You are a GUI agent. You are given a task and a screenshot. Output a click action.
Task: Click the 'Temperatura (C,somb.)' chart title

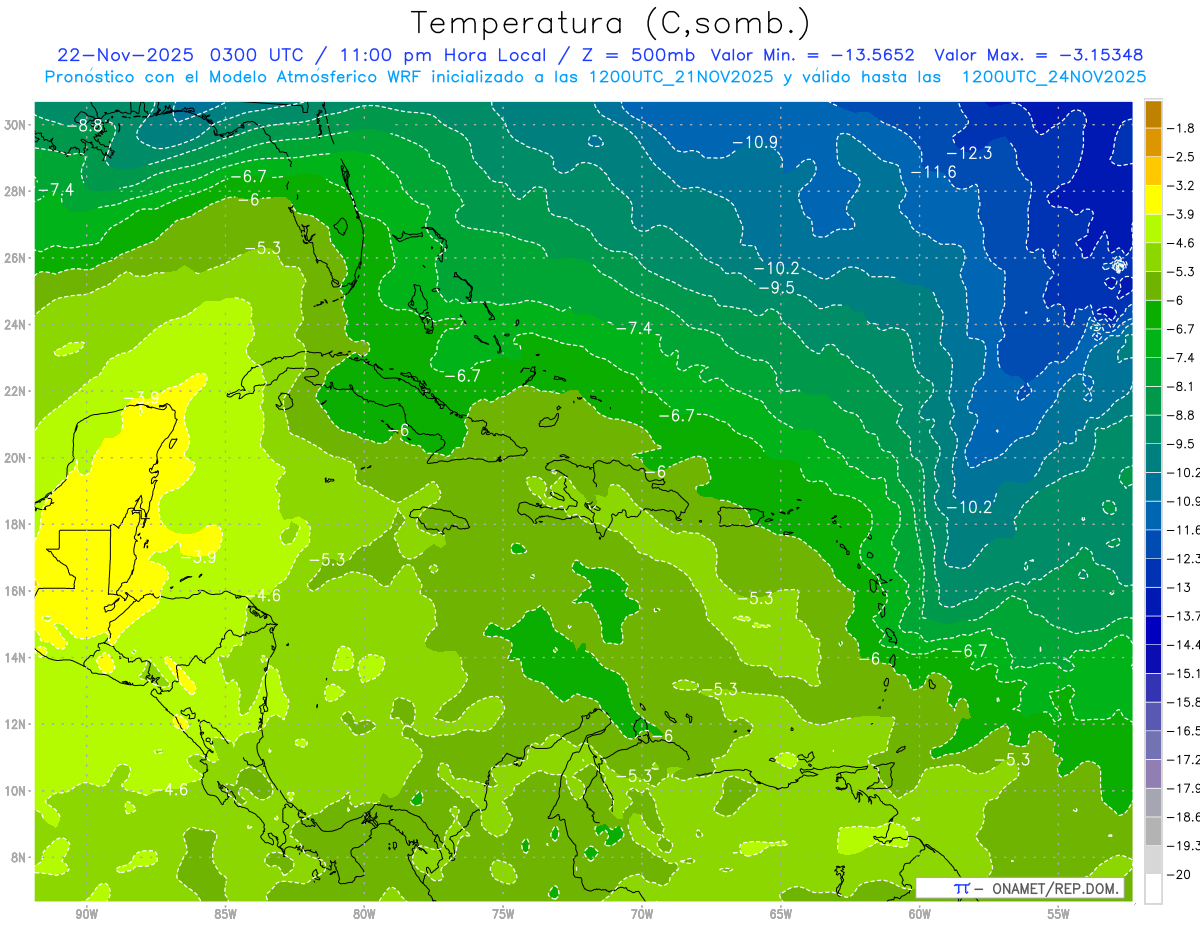point(611,22)
